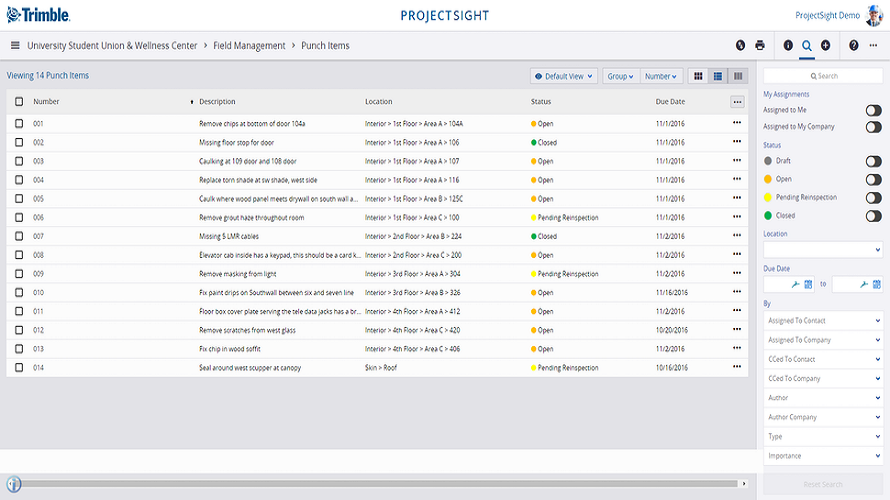Open the Due Date end calendar picker
Screen dimensions: 890x500
(x=877, y=284)
